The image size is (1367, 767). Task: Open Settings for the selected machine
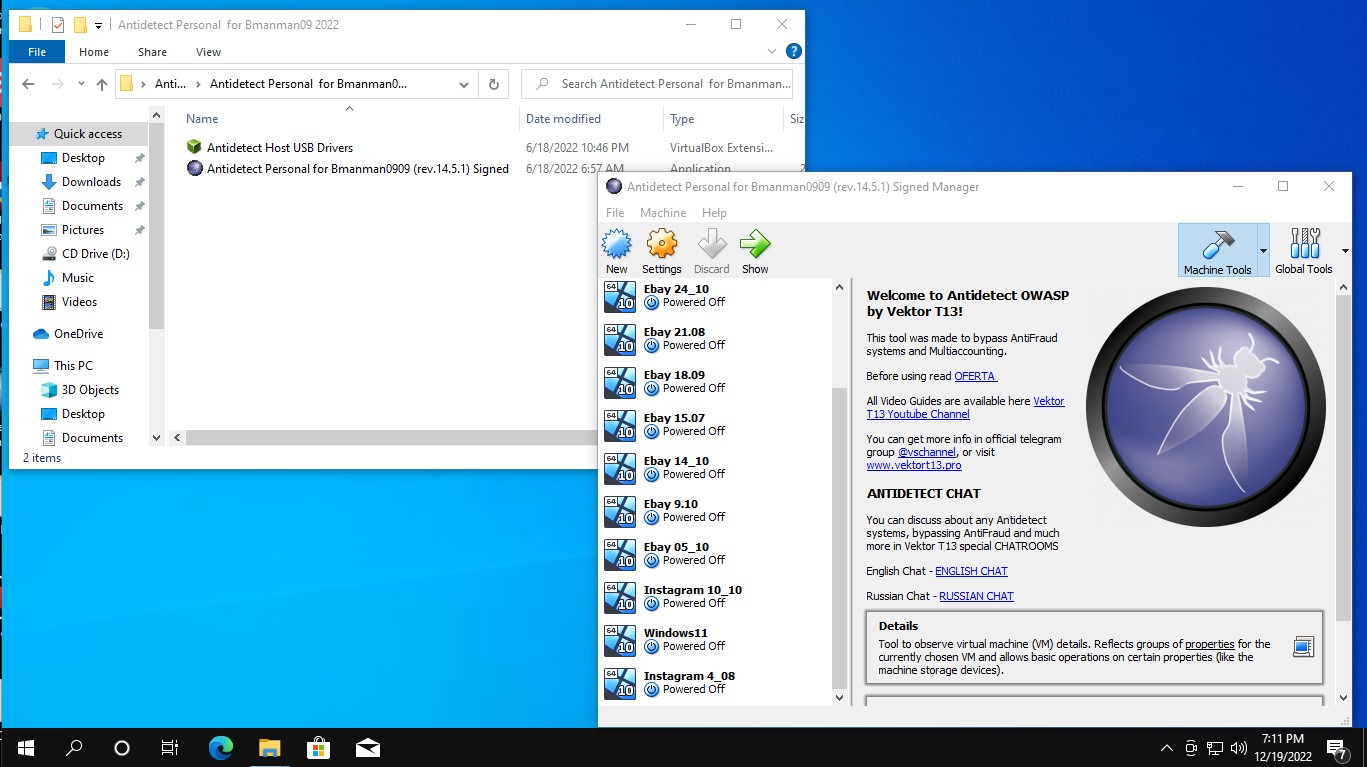(661, 249)
